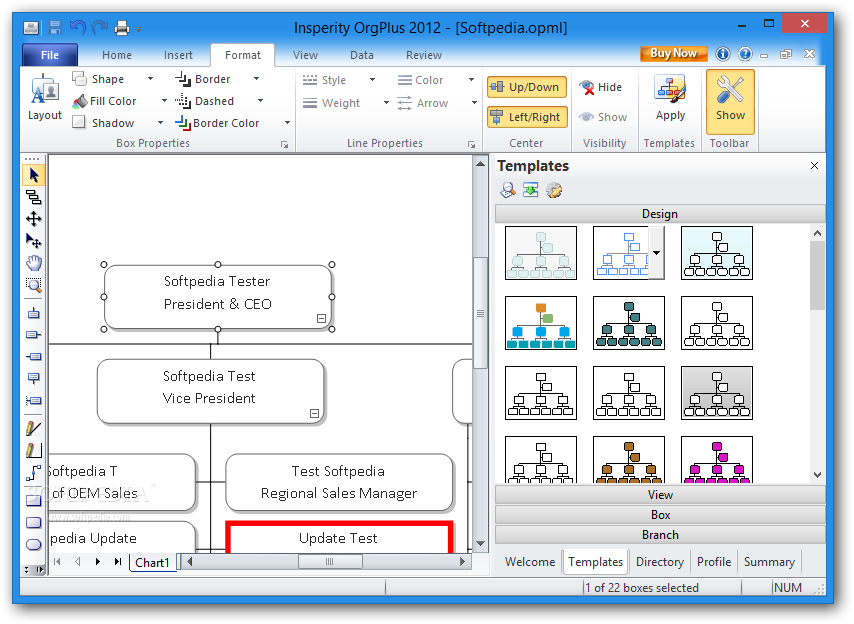Expand the Branch templates section
Image resolution: width=854 pixels, height=624 pixels.
[660, 535]
